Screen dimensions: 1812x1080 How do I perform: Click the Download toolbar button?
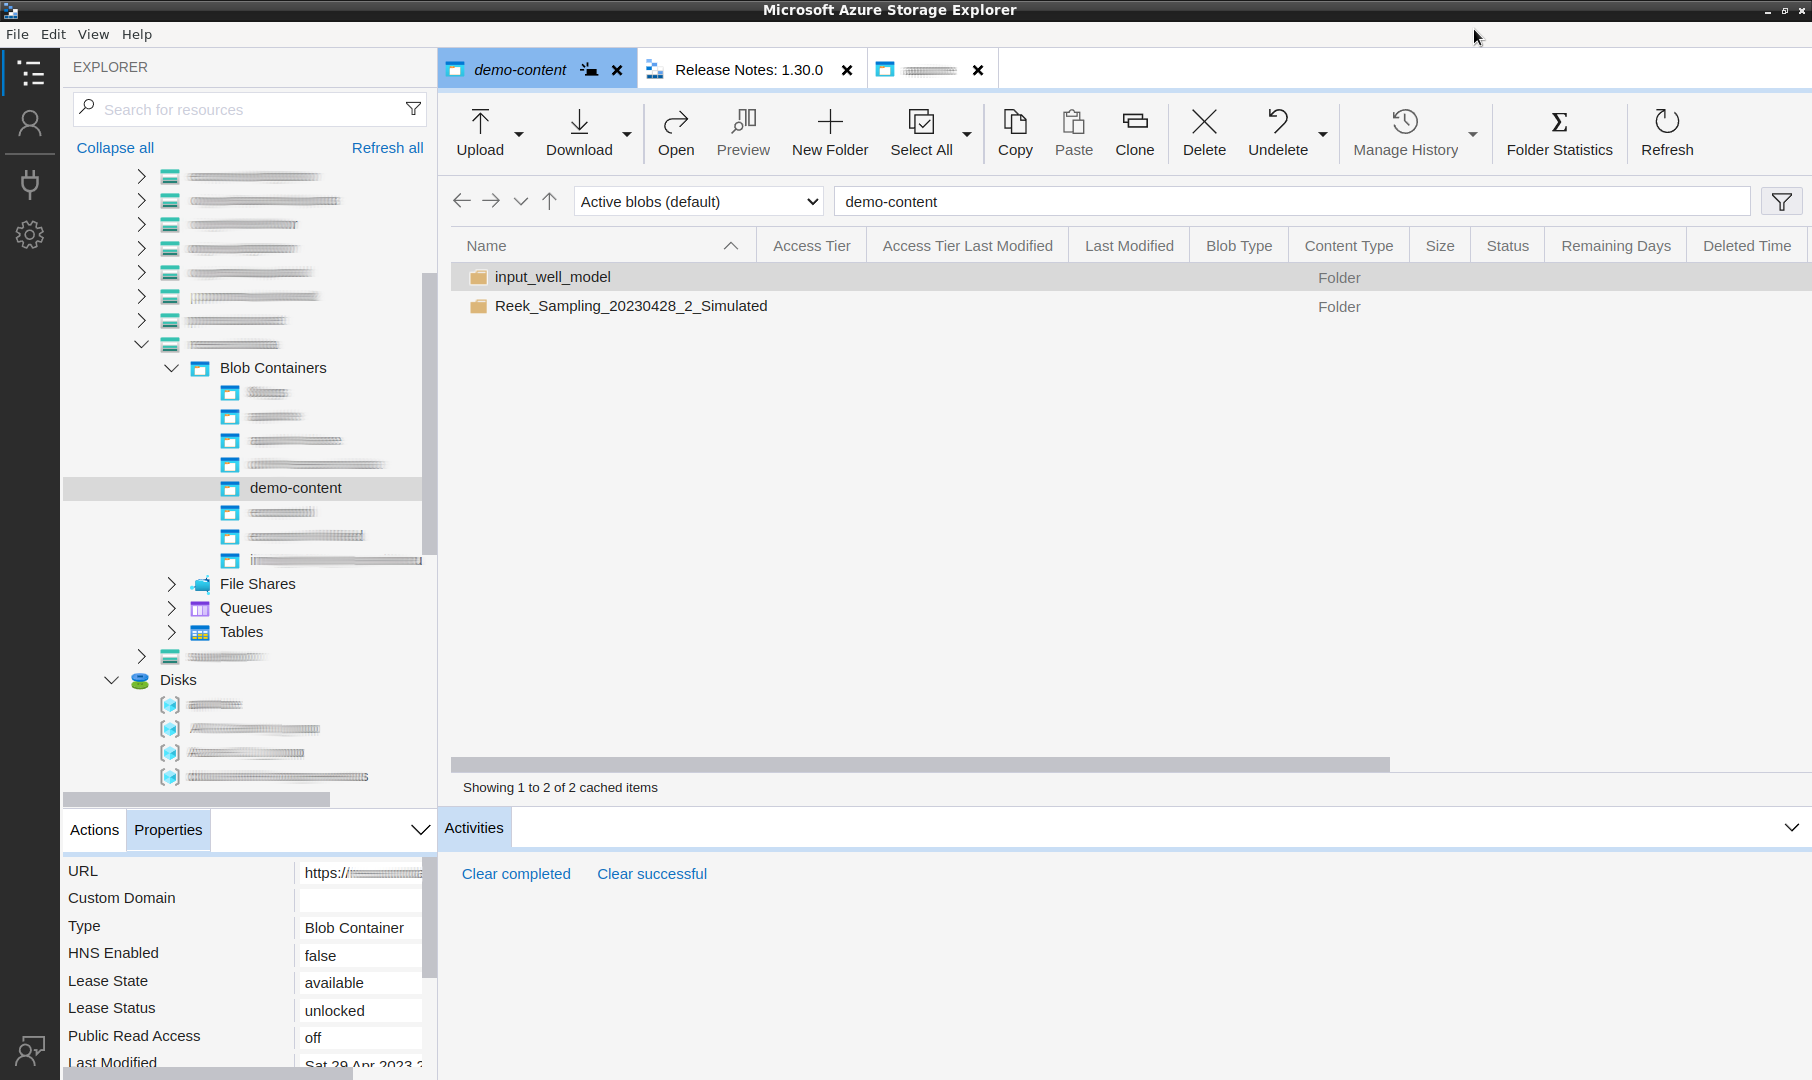pyautogui.click(x=579, y=133)
